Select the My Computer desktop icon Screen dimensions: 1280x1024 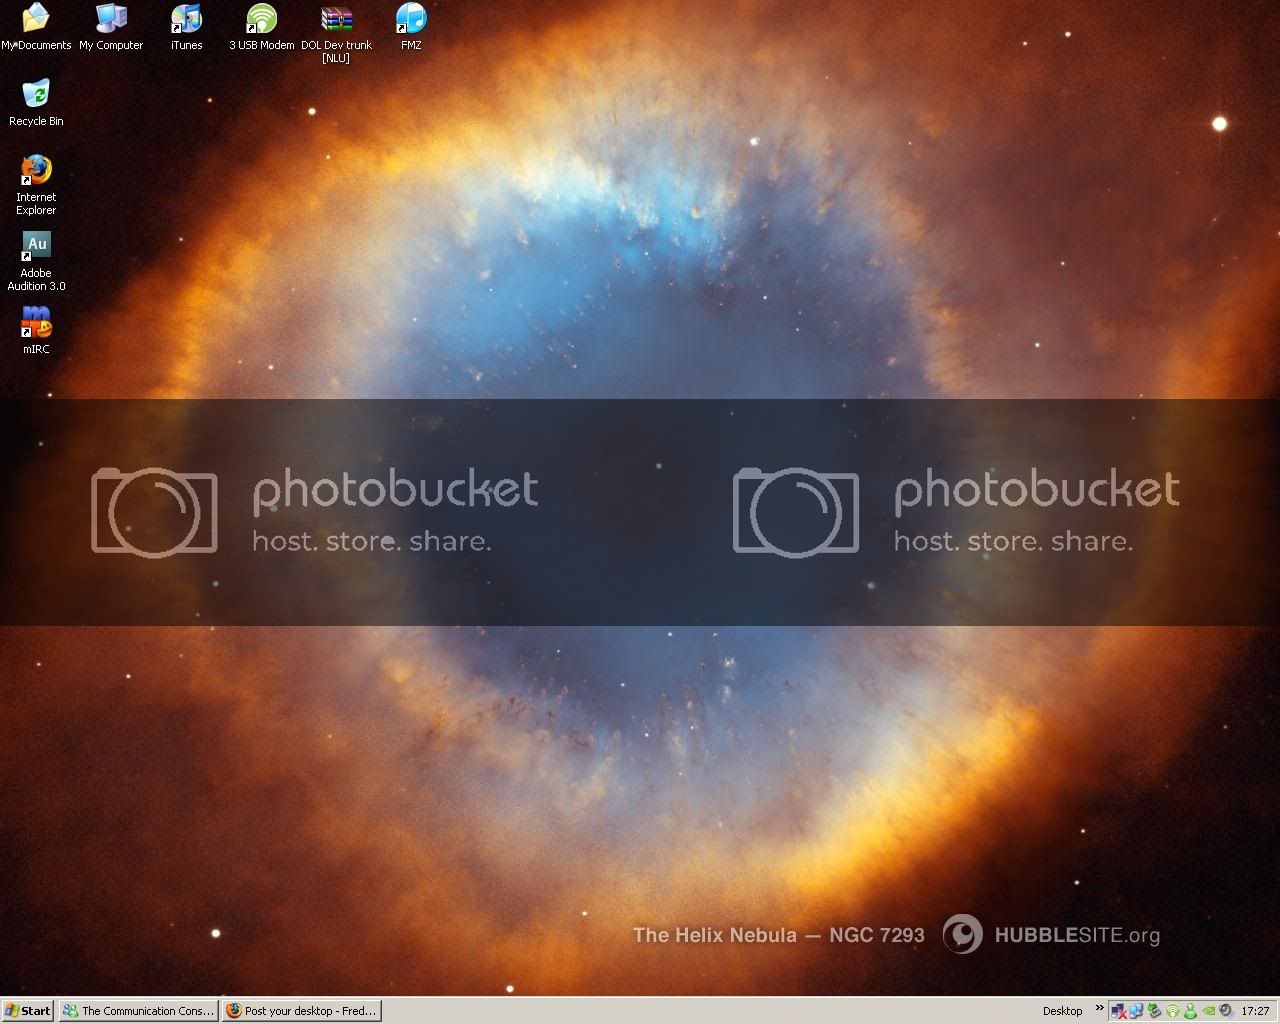coord(111,19)
